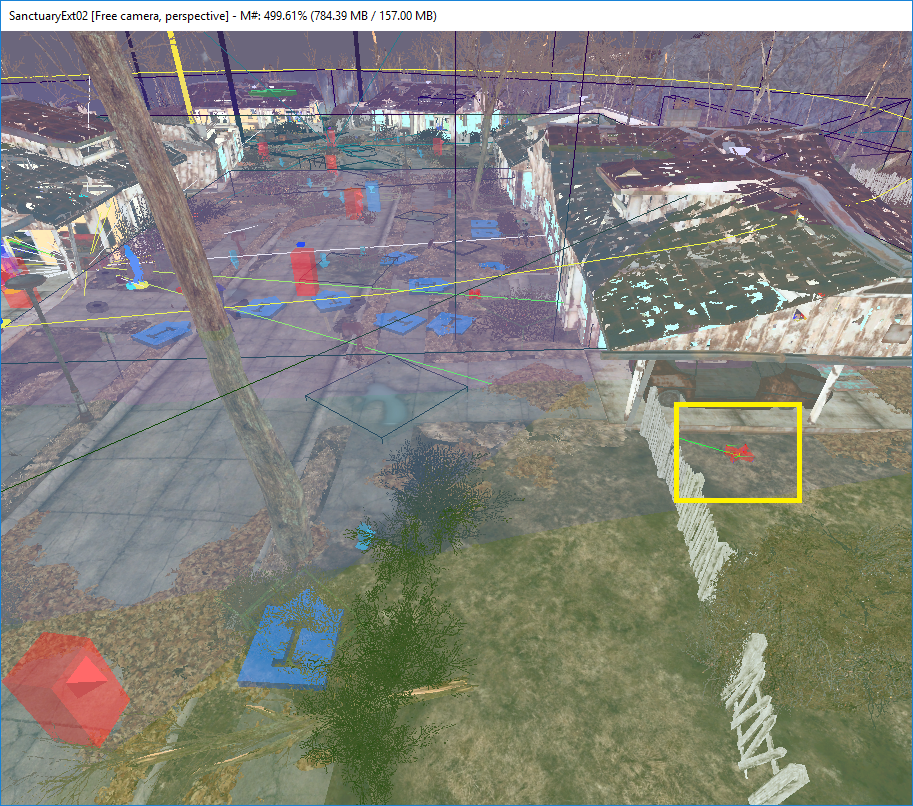913x806 pixels.
Task: Pick the small cyan marker beside the dark bush
Action: tap(365, 536)
